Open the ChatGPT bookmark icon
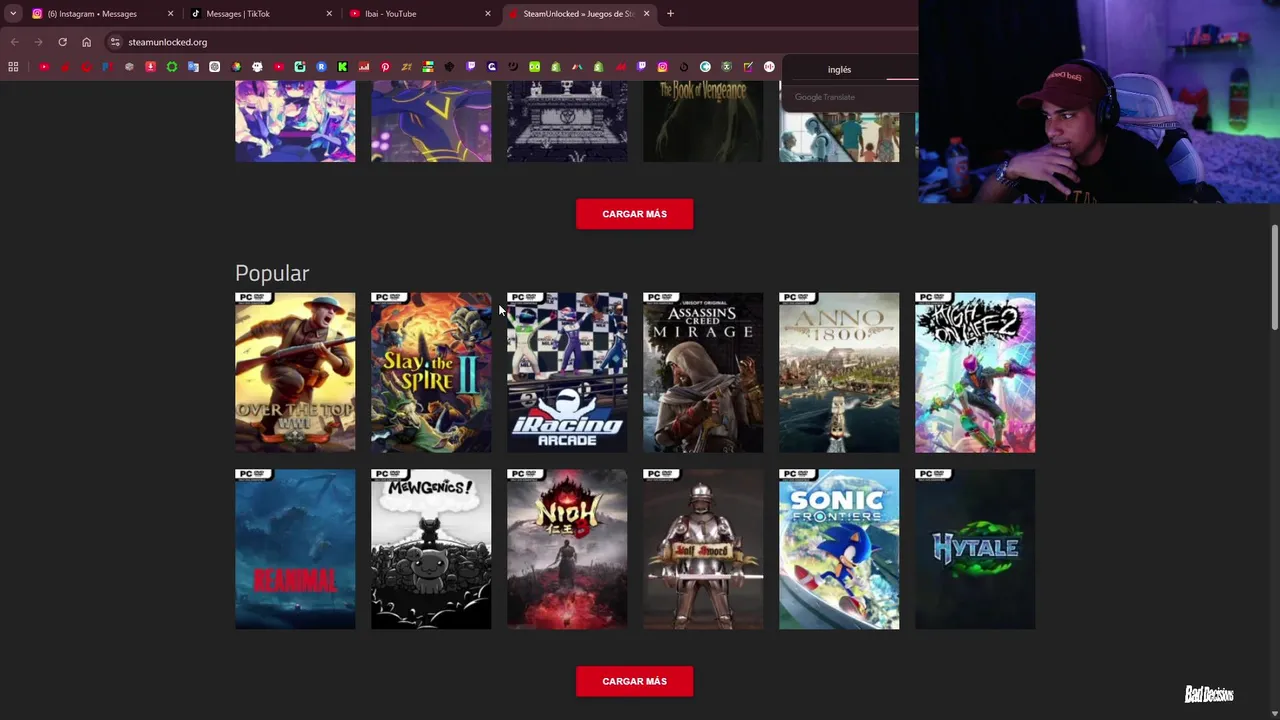 214,67
